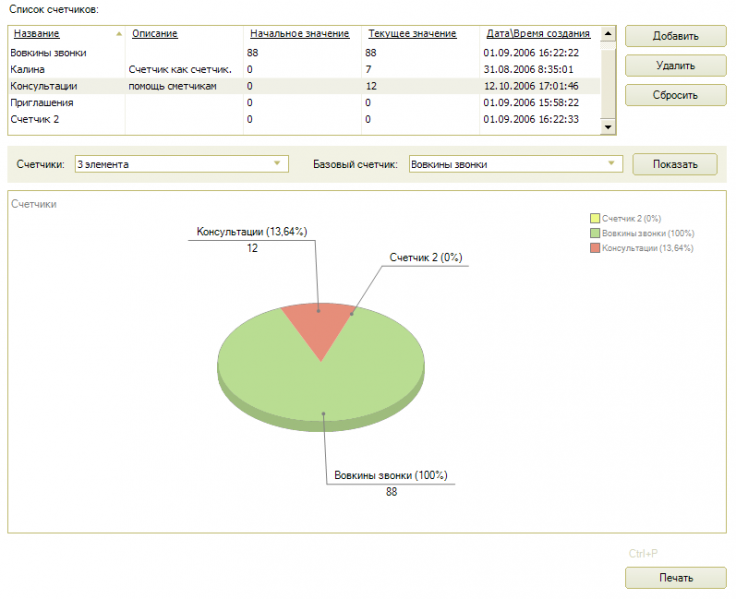Select the Счетчик 2 row
Image resolution: width=736 pixels, height=599 pixels.
(x=304, y=119)
